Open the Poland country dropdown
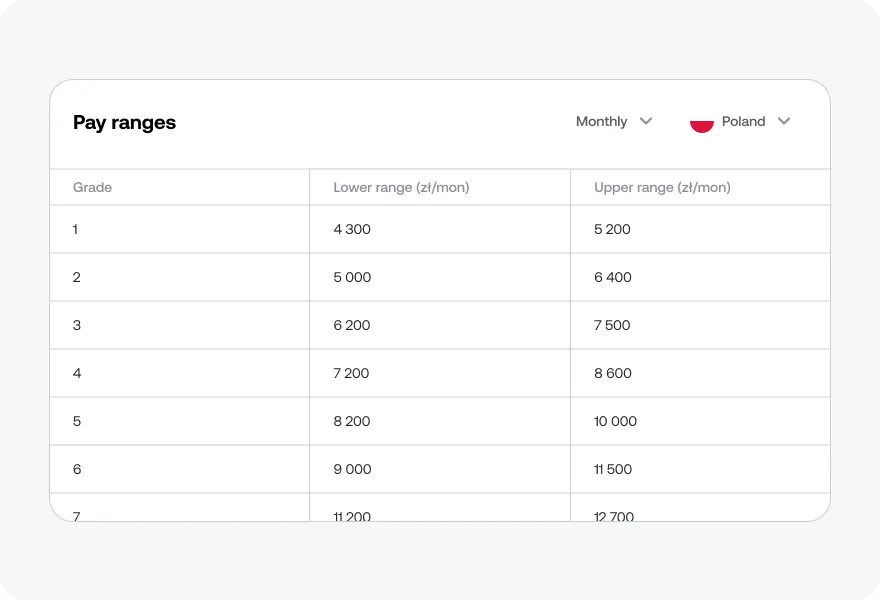Viewport: 880px width, 600px height. point(740,121)
